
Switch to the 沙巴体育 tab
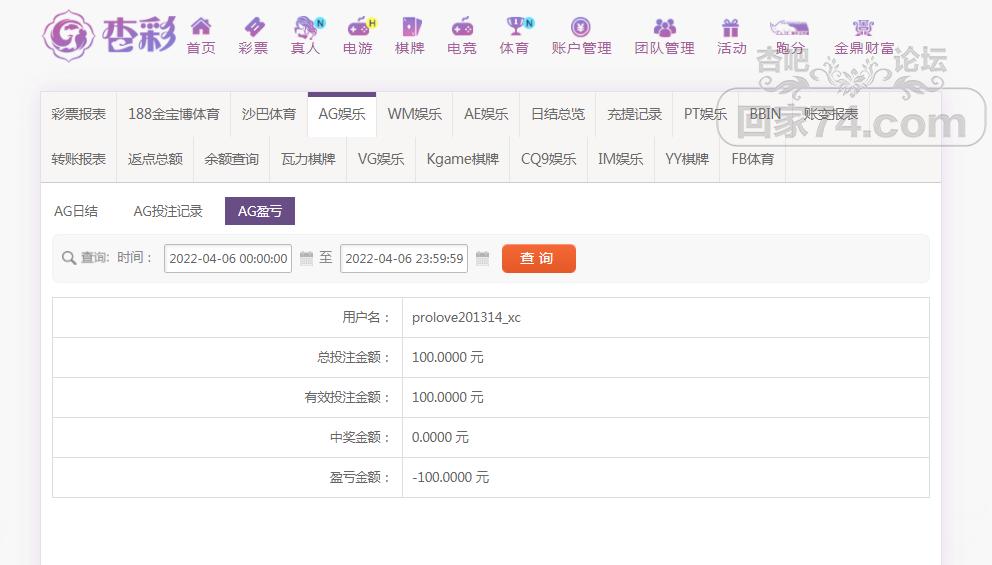pos(269,114)
